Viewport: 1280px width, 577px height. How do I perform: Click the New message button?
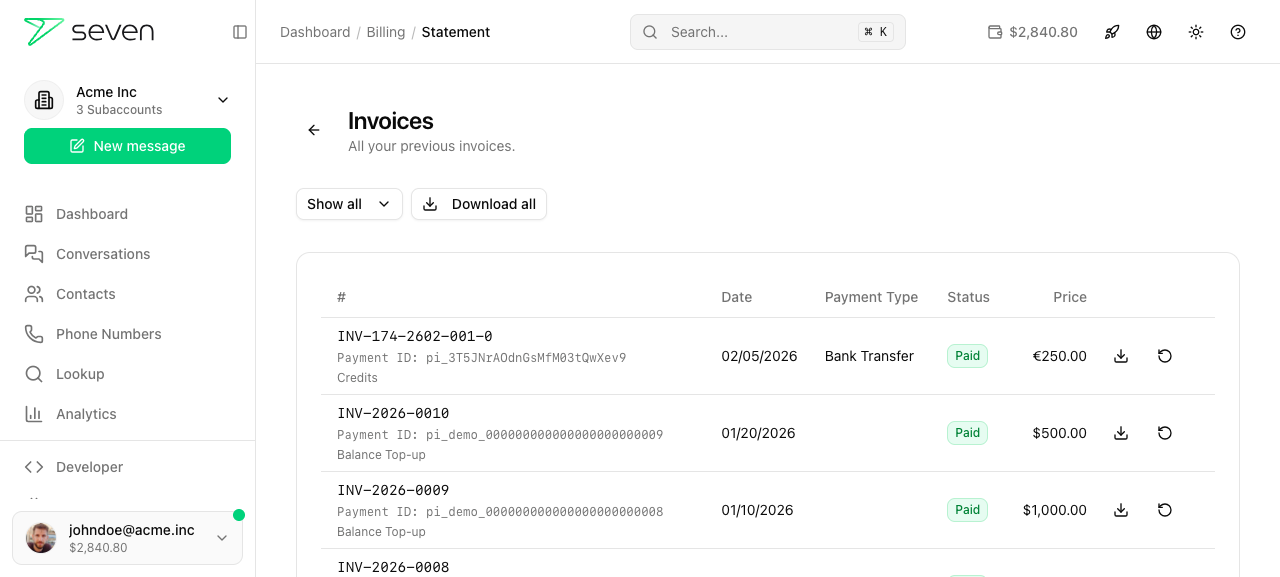point(127,146)
